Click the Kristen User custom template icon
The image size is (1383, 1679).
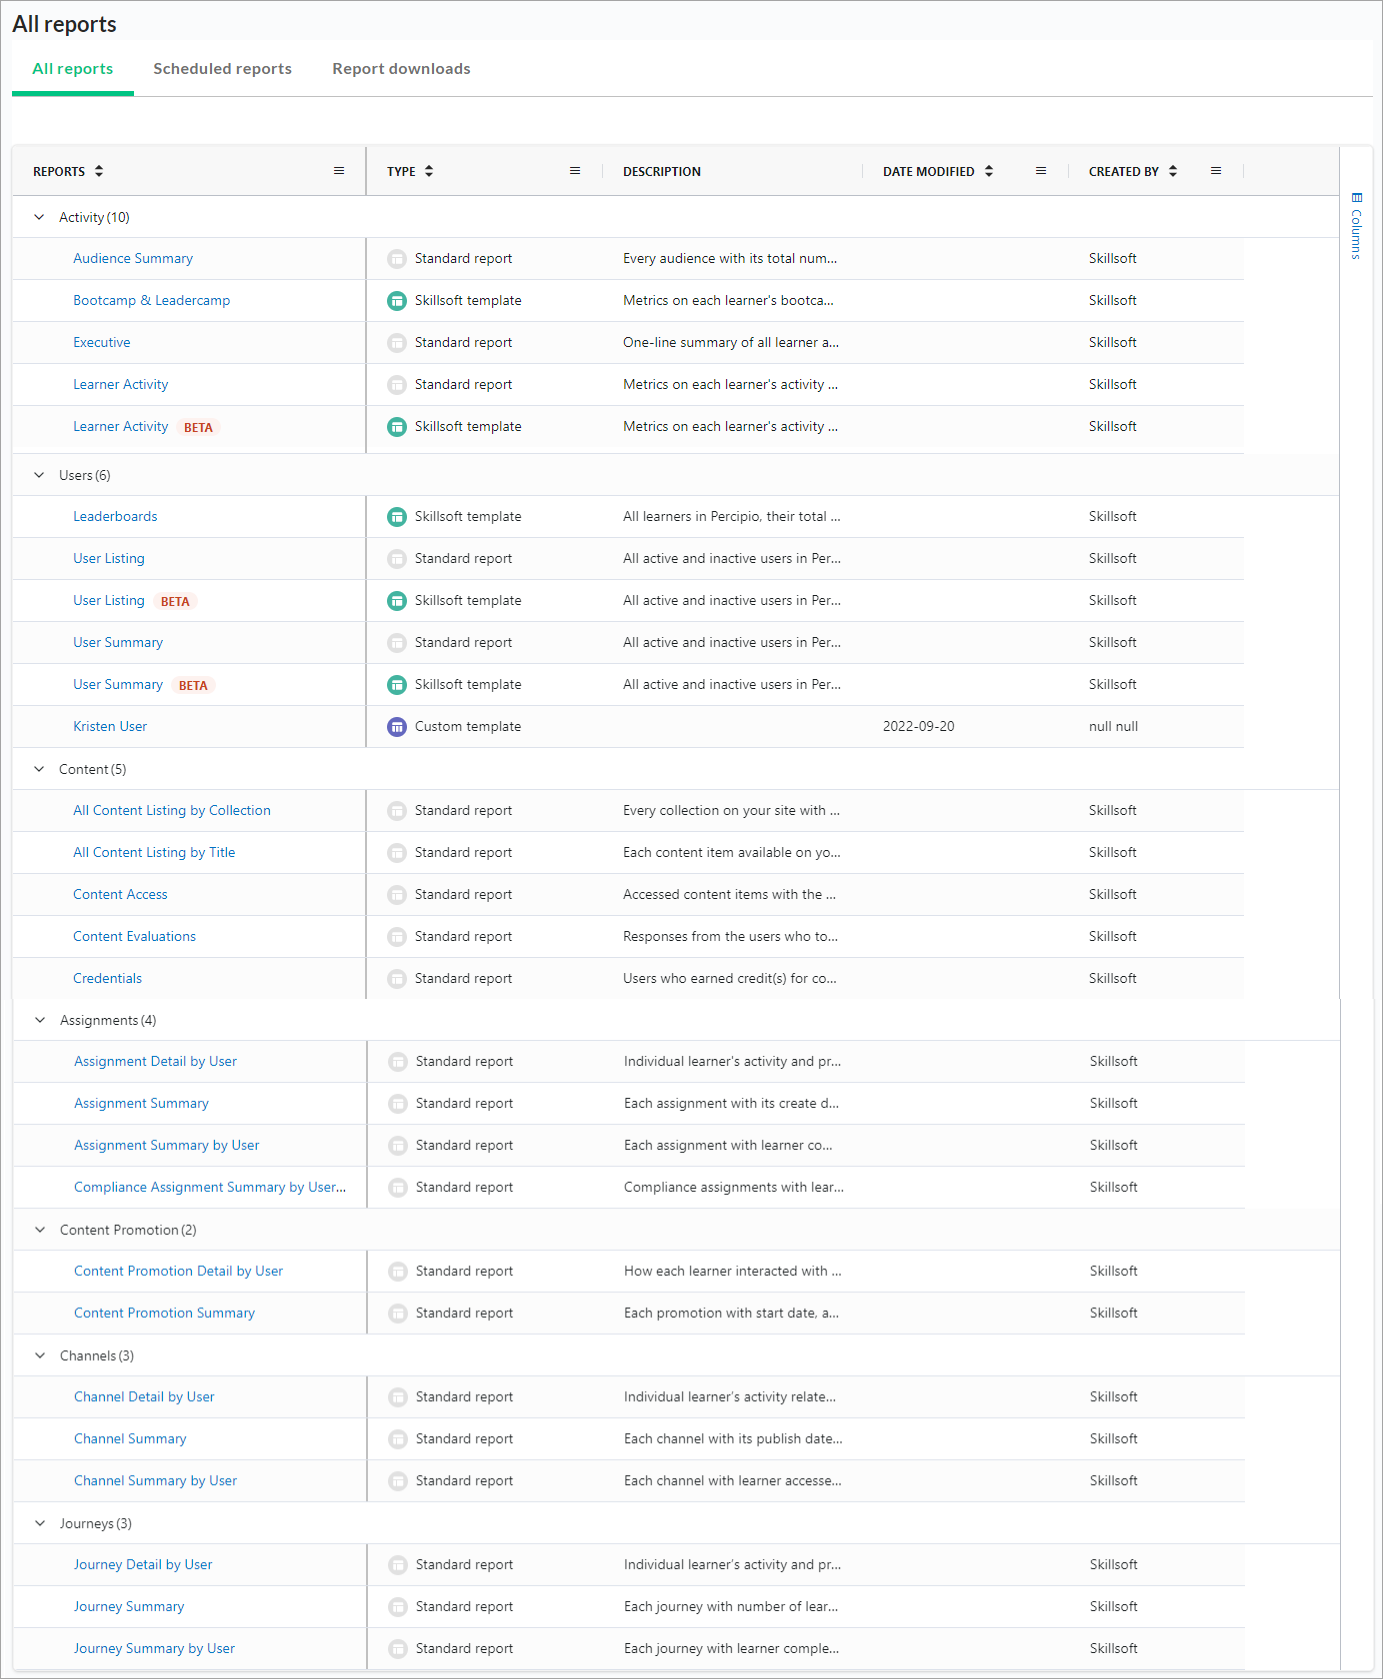[397, 727]
